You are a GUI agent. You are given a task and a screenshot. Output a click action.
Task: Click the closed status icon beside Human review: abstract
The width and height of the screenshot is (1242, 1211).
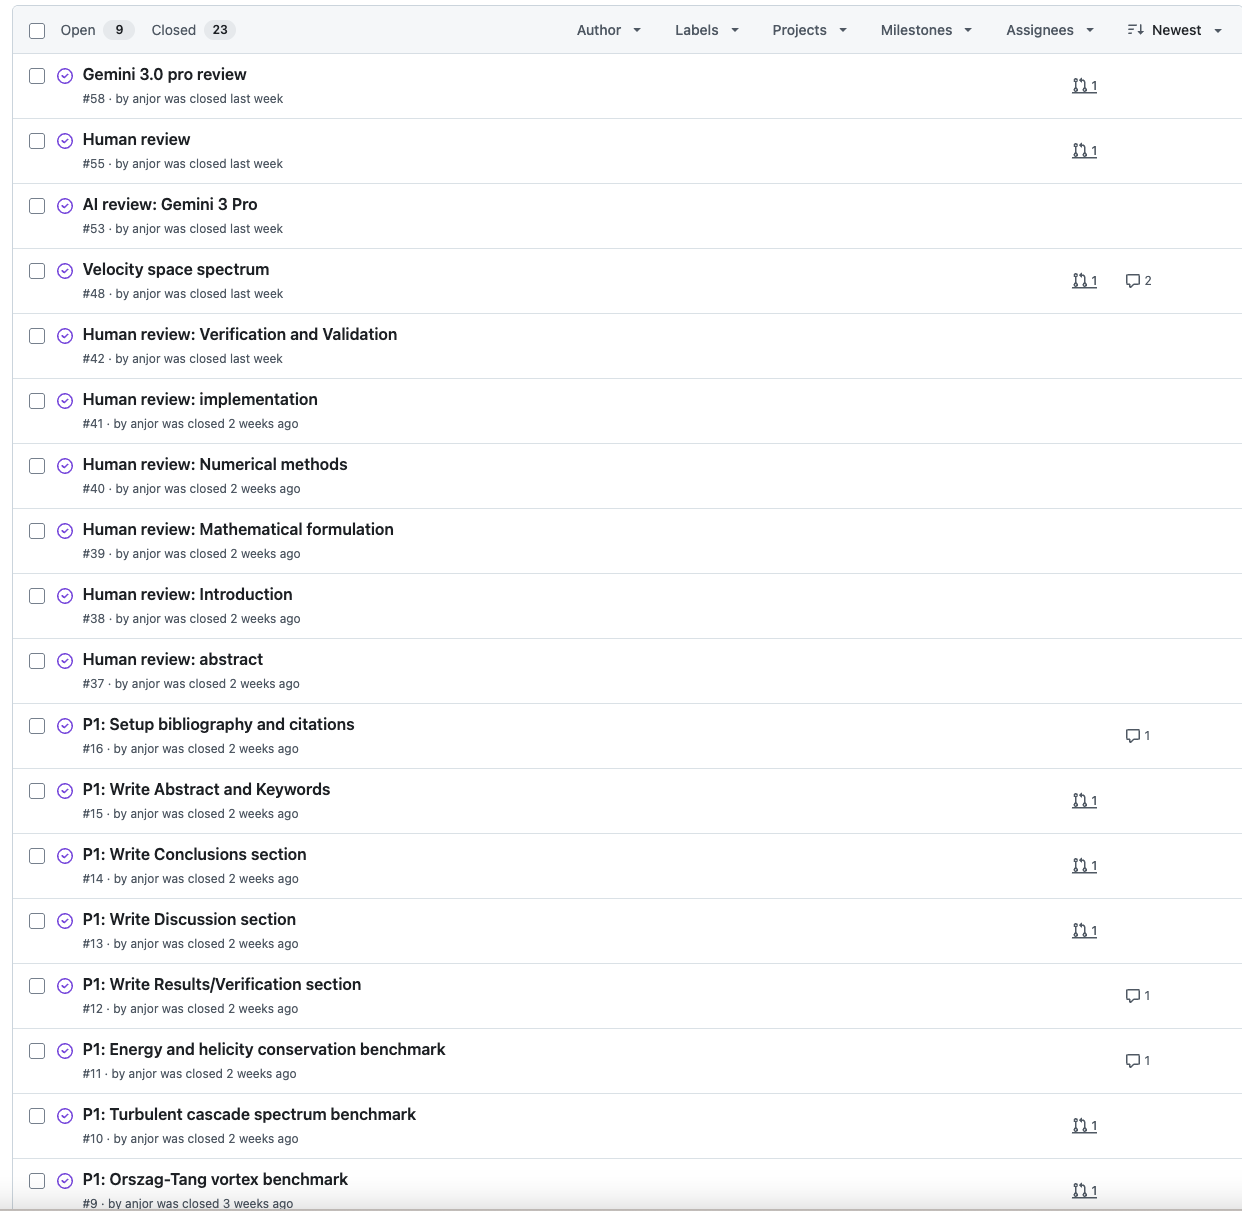tap(65, 660)
